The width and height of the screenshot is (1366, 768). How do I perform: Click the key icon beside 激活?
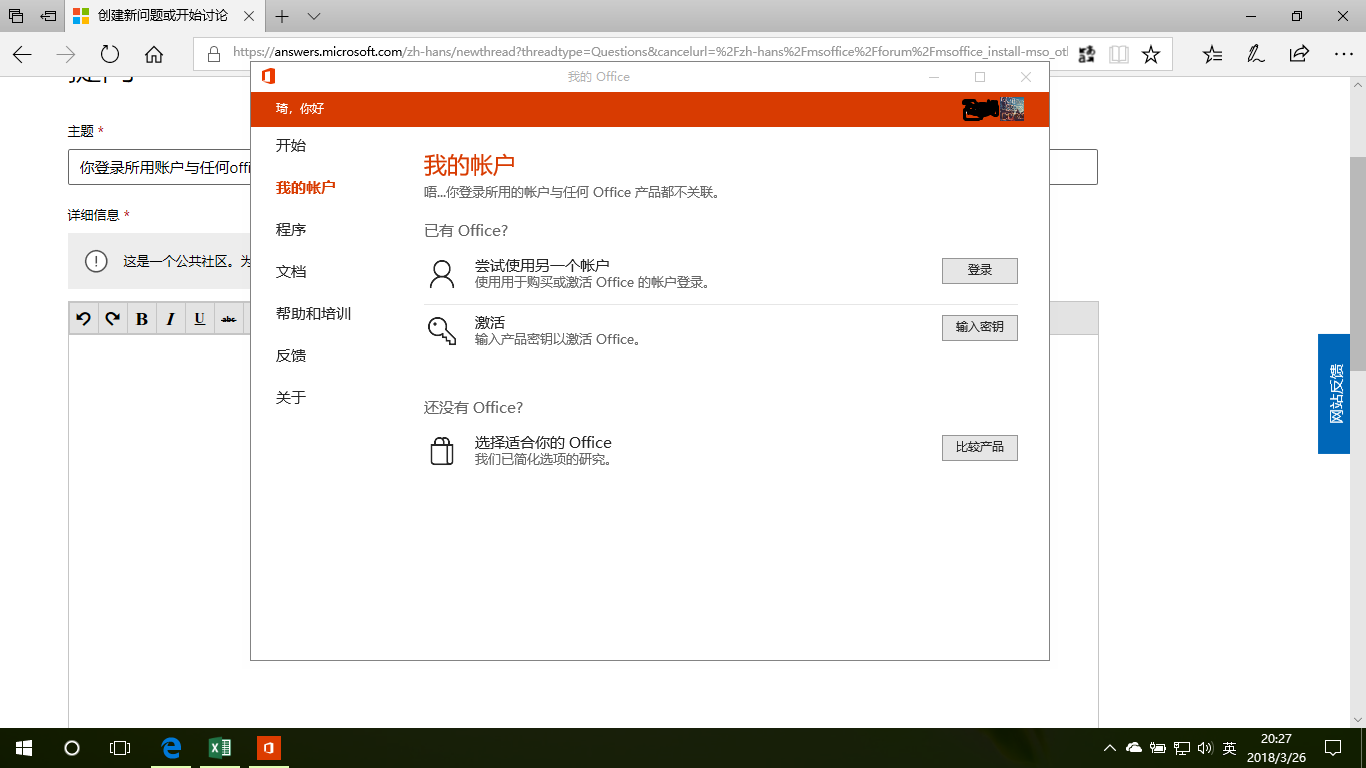coord(442,330)
